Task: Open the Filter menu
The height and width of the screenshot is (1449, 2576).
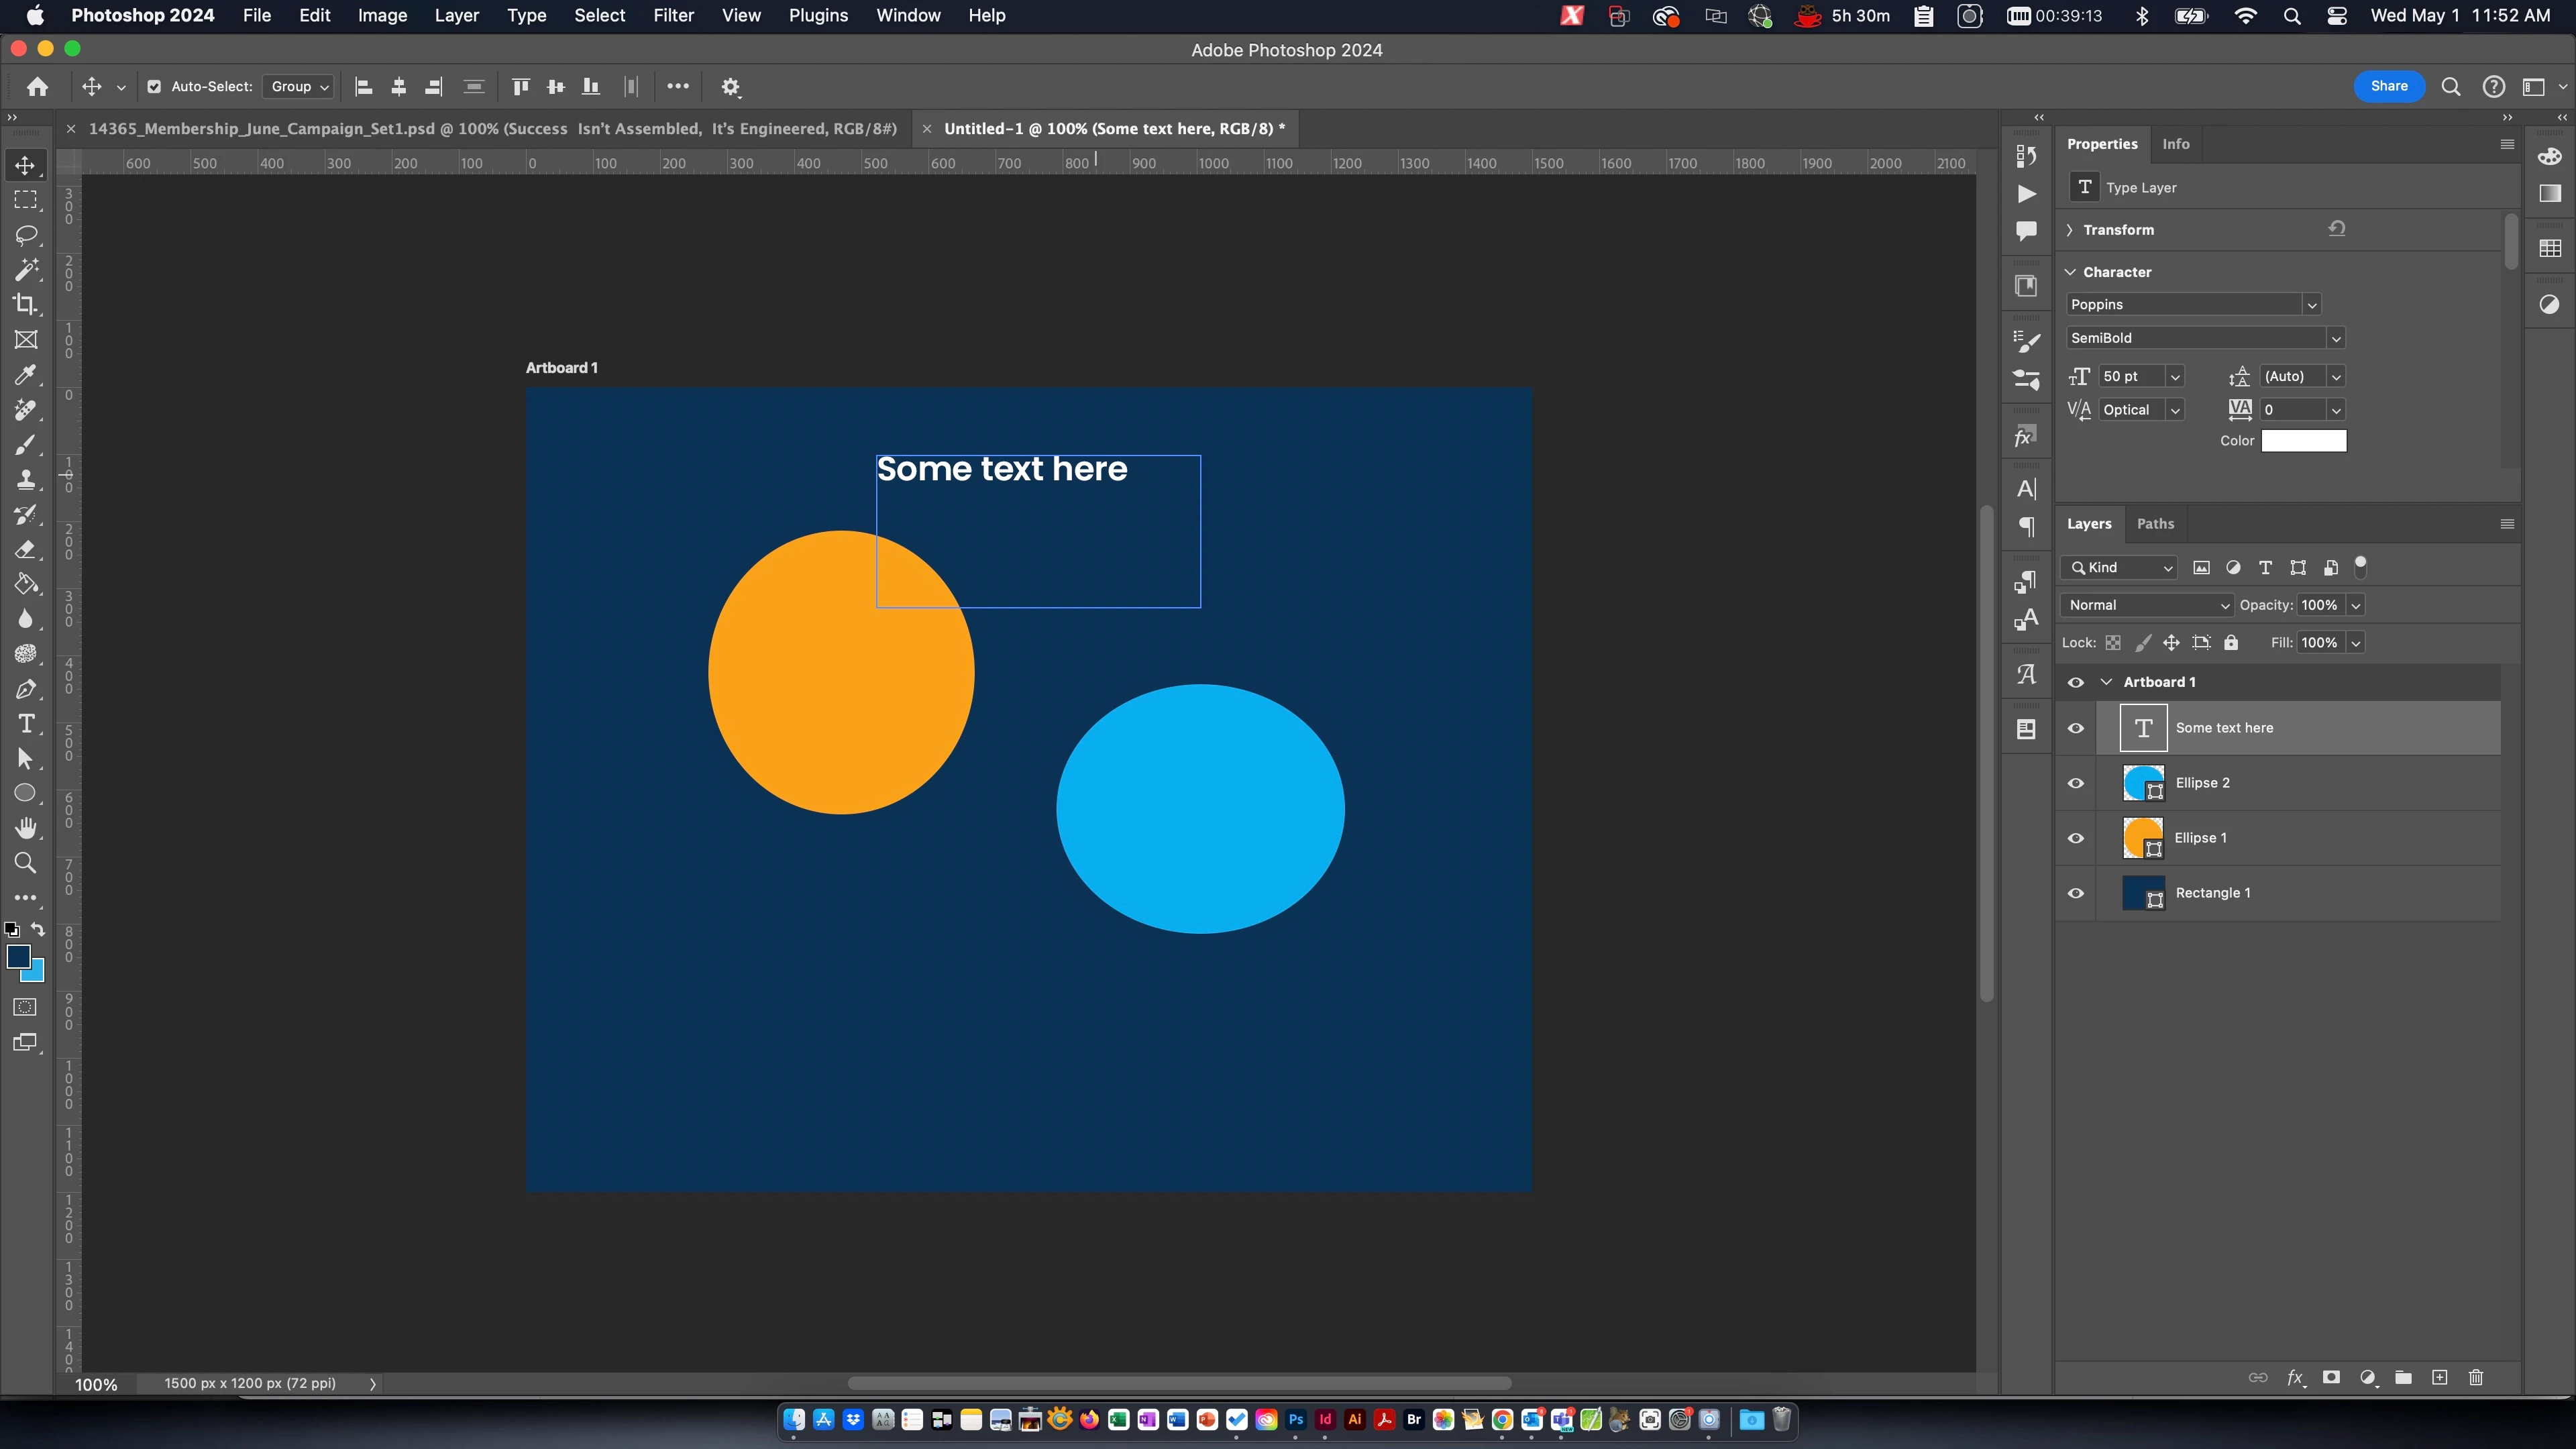Action: click(673, 15)
